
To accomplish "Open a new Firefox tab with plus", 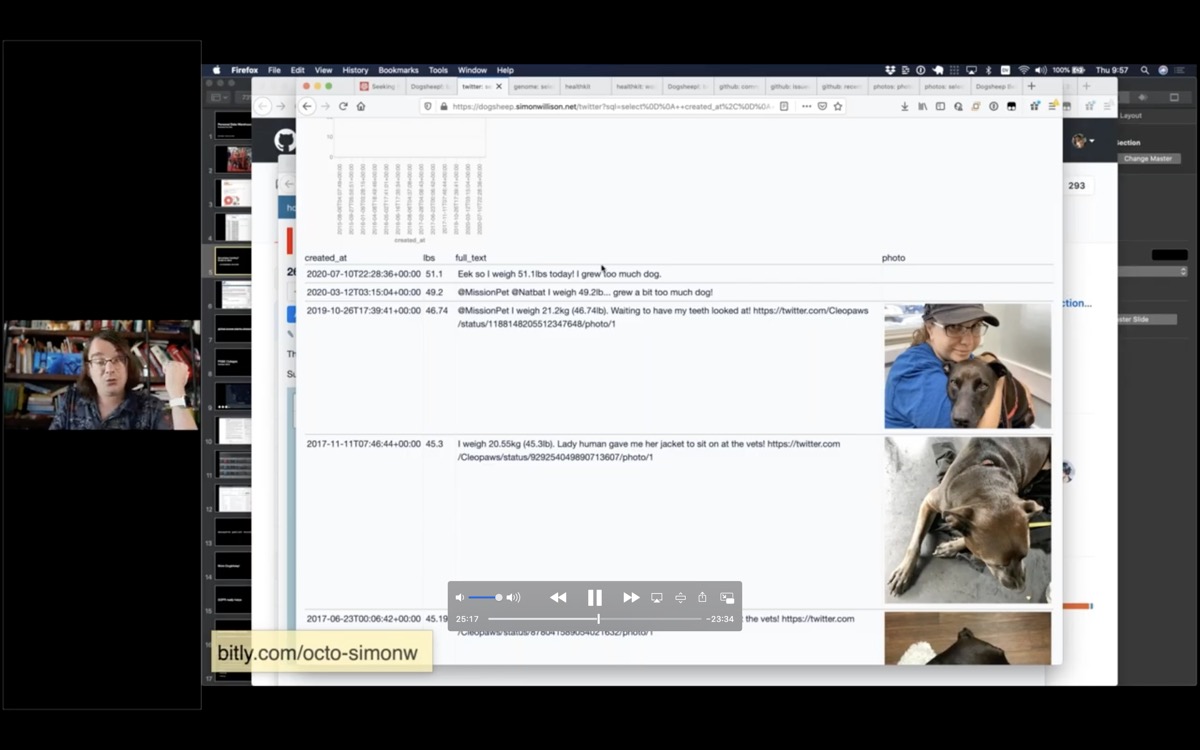I will (x=1032, y=87).
